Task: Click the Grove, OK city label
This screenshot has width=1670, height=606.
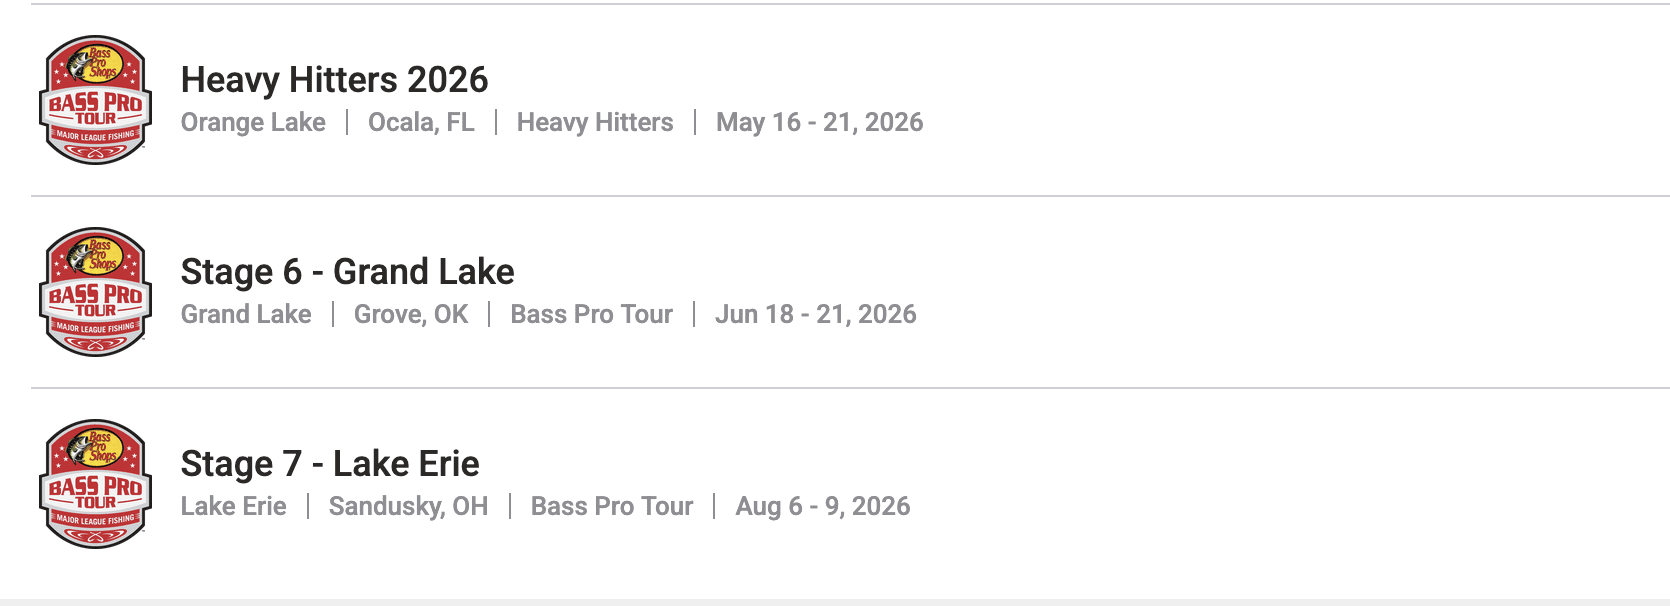Action: pos(411,314)
